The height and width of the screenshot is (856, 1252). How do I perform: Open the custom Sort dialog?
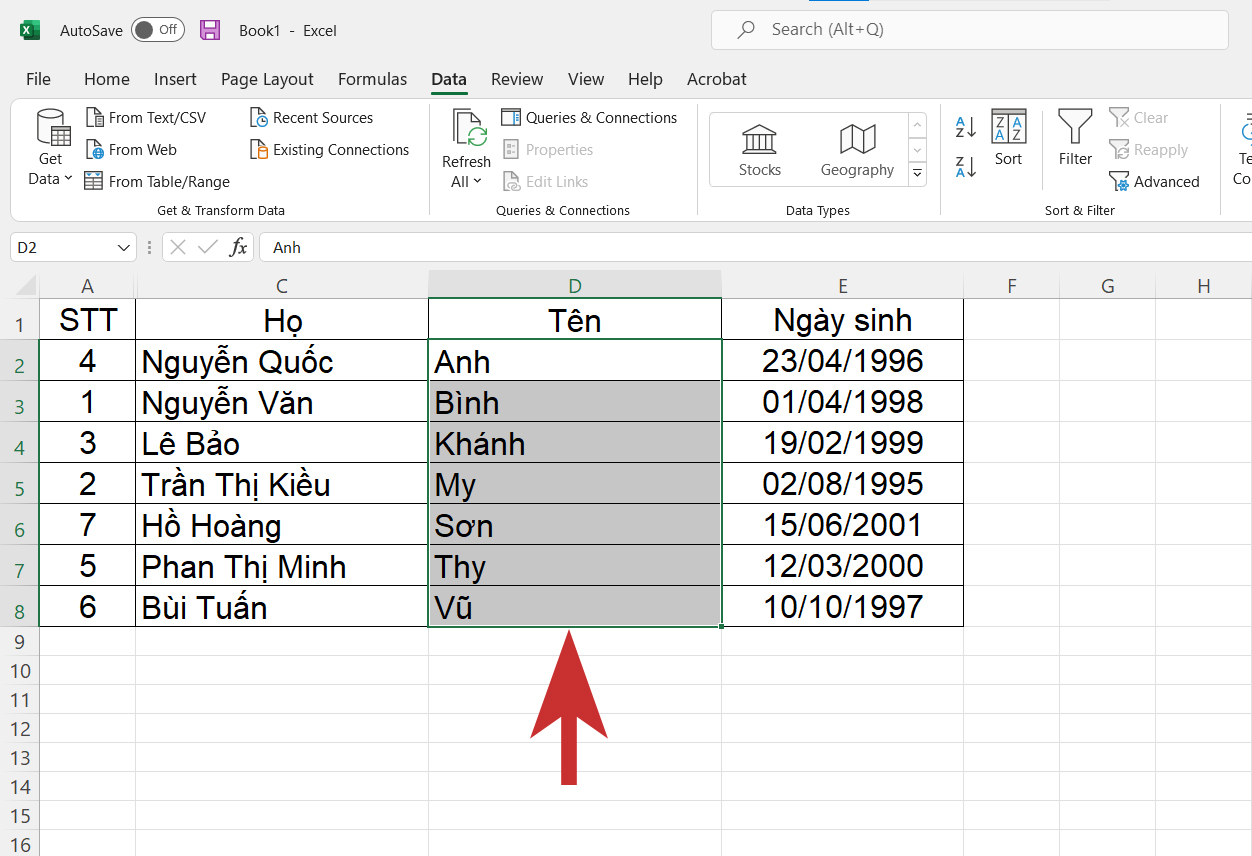pos(1009,139)
